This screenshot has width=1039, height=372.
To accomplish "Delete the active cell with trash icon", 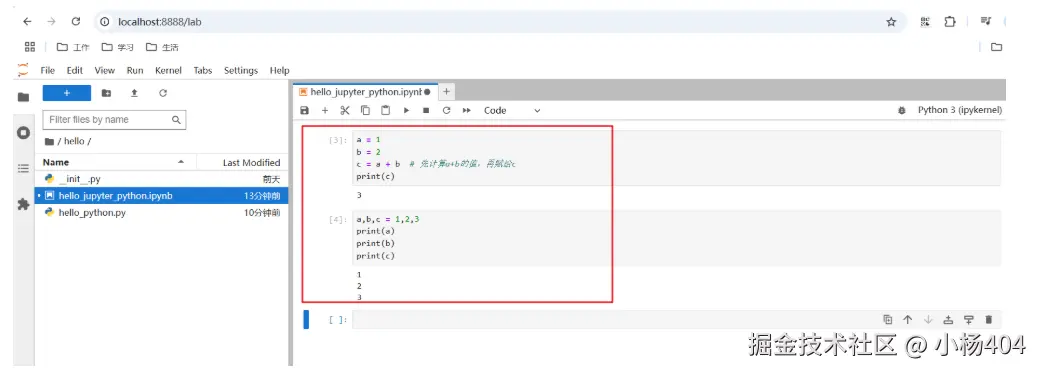I will 989,320.
